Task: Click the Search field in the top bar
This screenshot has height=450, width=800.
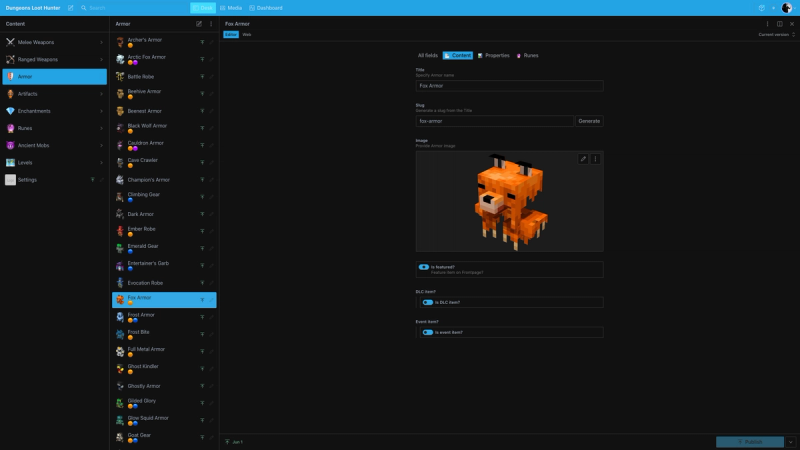Action: point(135,8)
